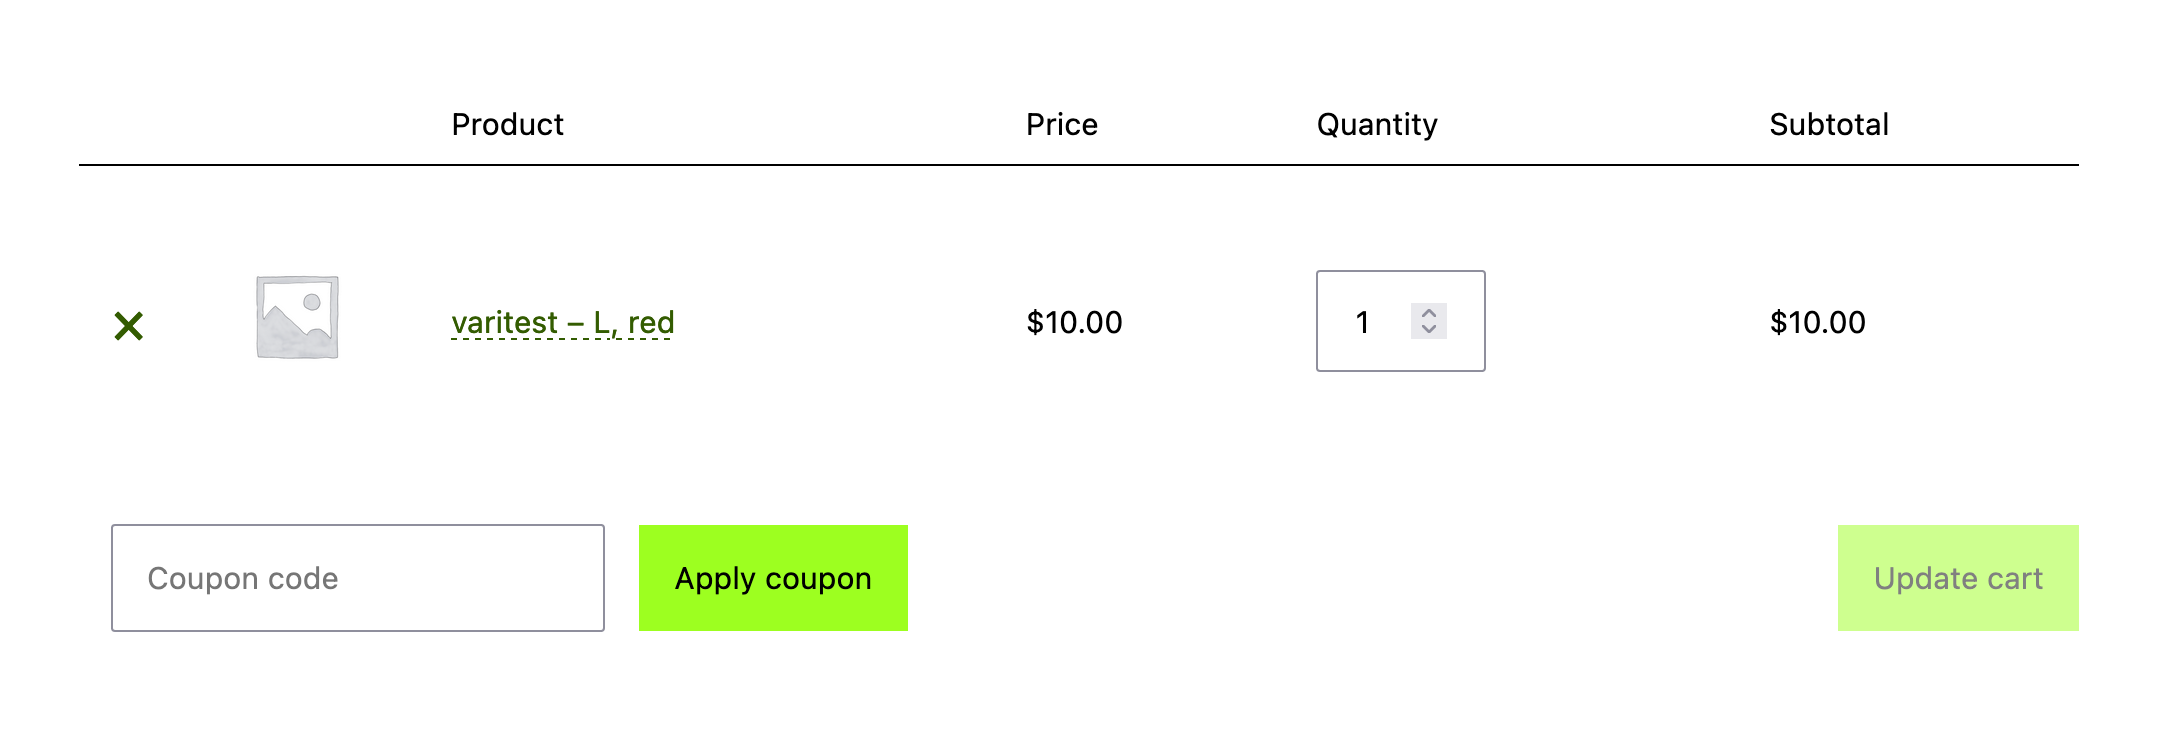Click the quantity spinner control
Screen dimensions: 2180x742
point(1430,322)
